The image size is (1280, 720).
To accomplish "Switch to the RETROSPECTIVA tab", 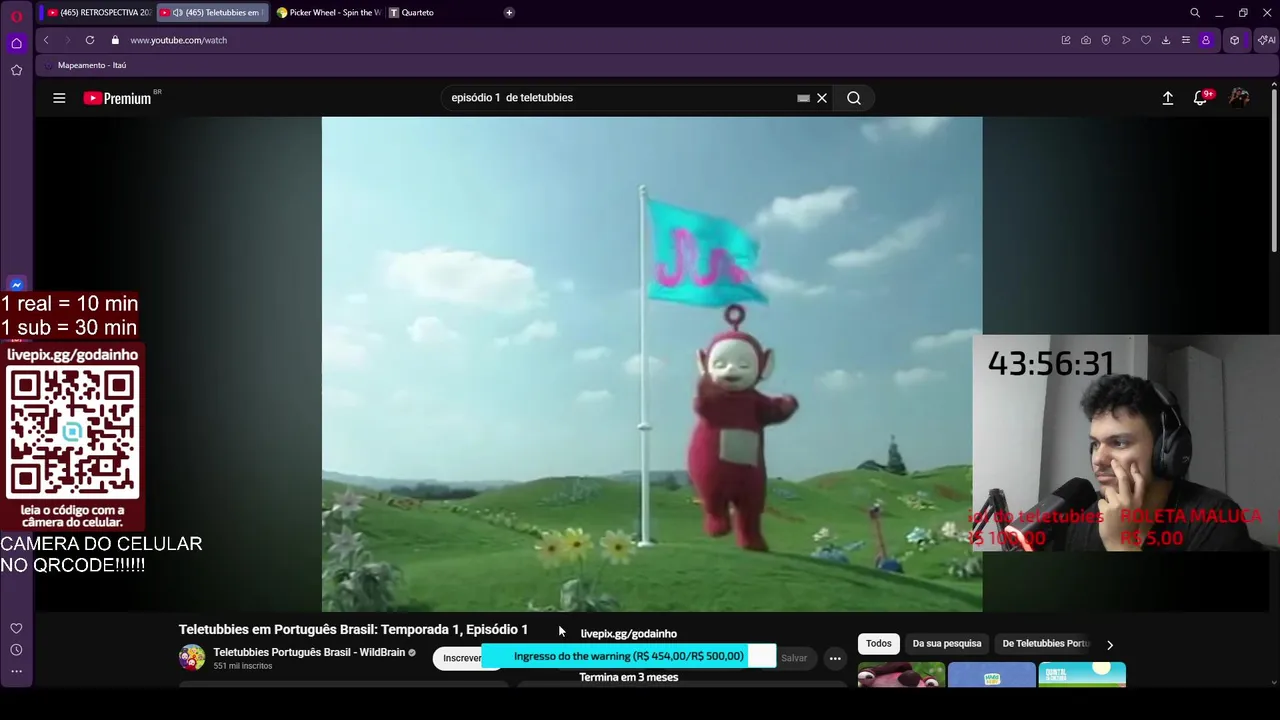I will [x=99, y=13].
